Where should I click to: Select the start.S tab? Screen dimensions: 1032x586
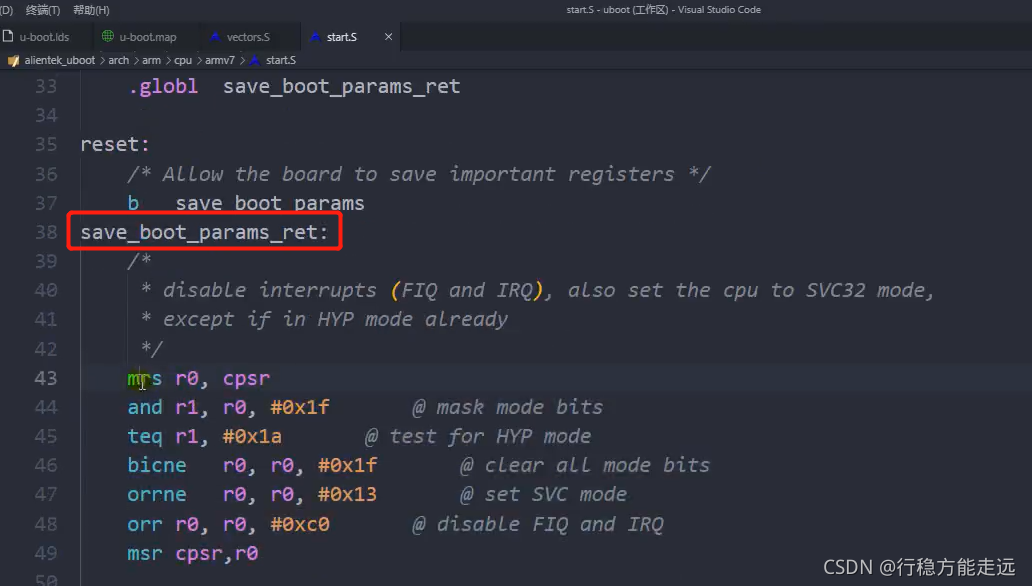click(x=342, y=37)
